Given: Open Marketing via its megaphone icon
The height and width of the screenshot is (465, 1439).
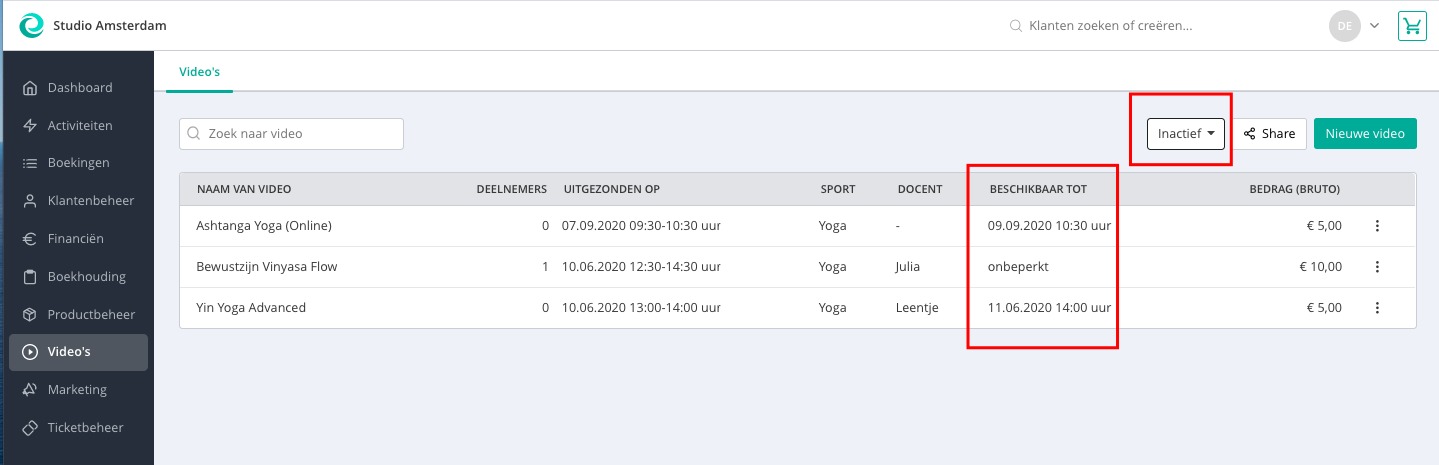Looking at the screenshot, I should click(30, 390).
